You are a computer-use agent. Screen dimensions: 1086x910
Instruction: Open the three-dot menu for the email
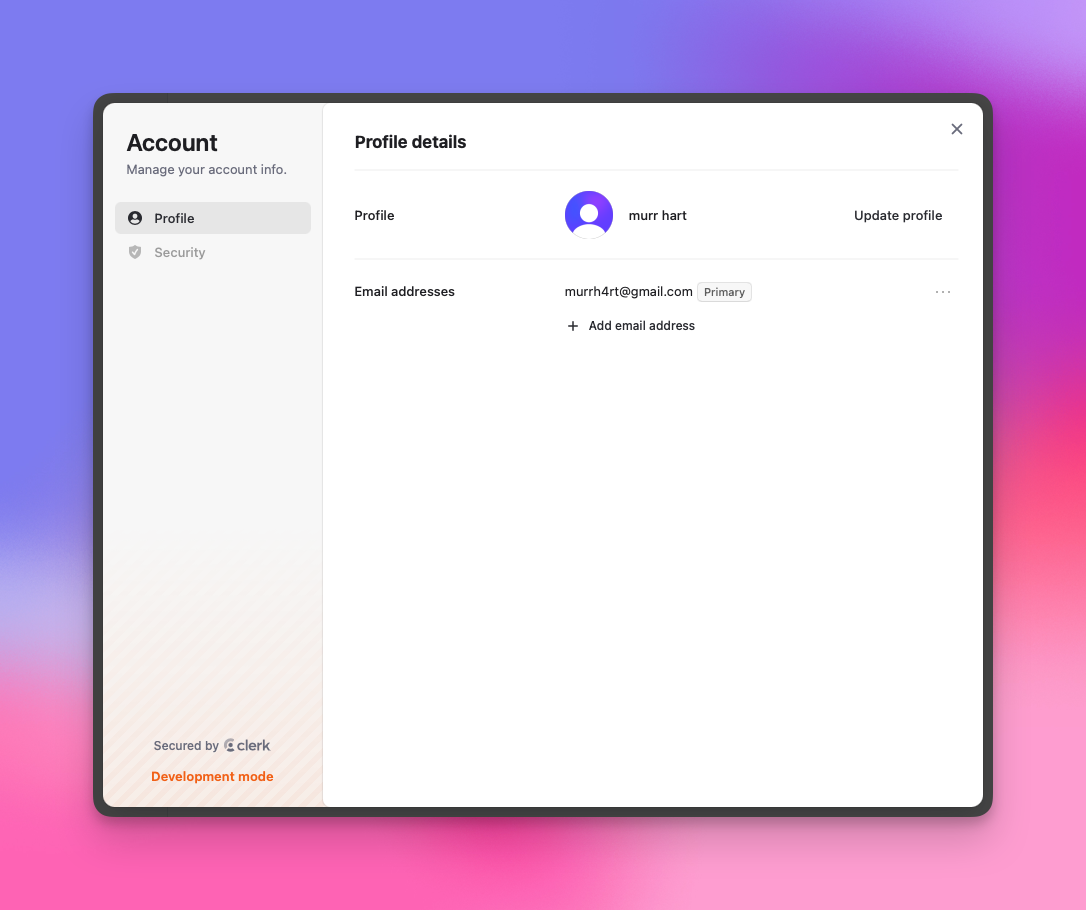(x=943, y=292)
